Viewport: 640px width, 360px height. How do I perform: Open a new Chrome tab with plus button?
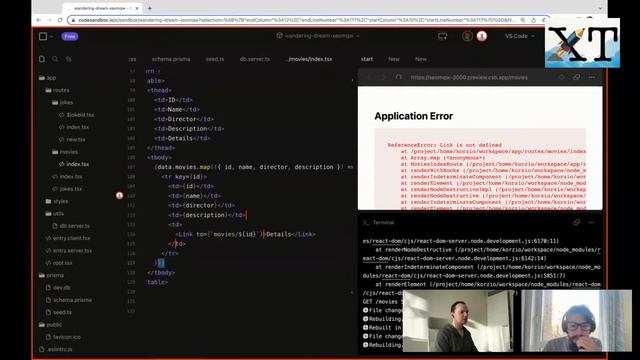150,8
